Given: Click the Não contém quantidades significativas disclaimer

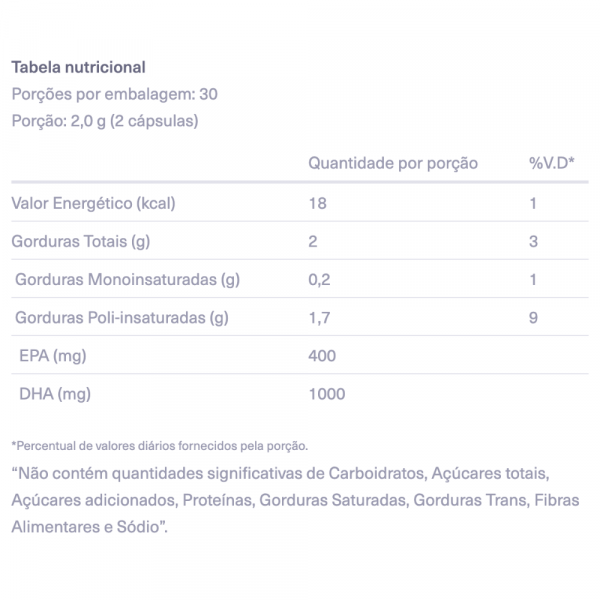Looking at the screenshot, I should tap(295, 500).
